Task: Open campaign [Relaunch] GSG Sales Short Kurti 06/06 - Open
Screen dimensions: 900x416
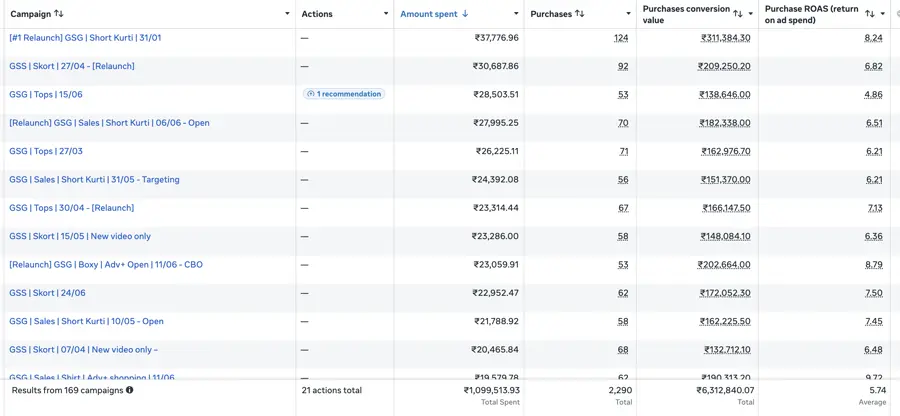Action: click(x=109, y=123)
